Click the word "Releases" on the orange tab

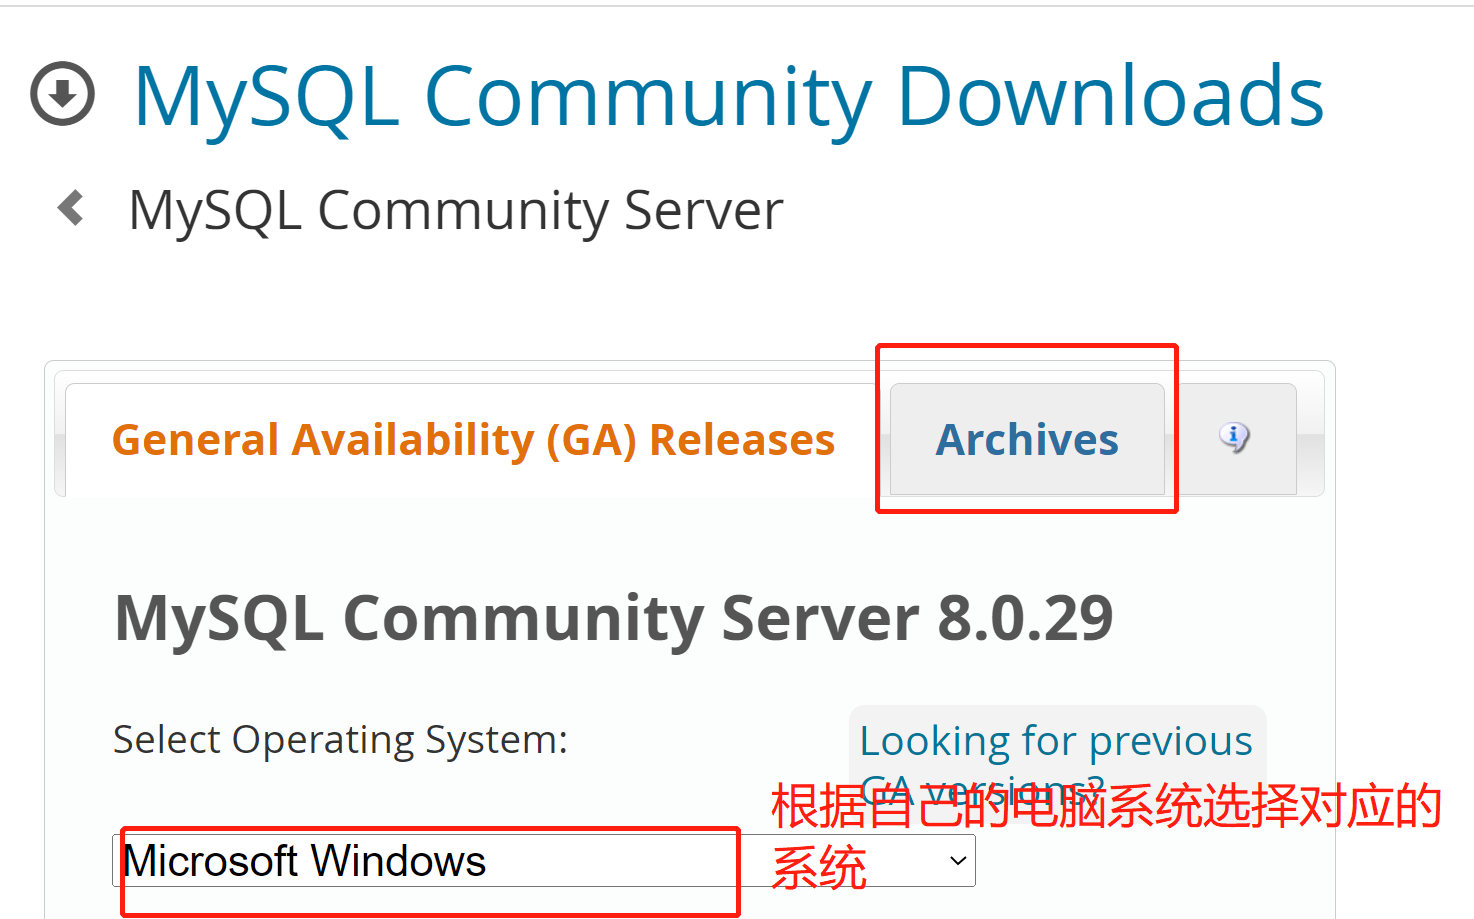click(742, 440)
